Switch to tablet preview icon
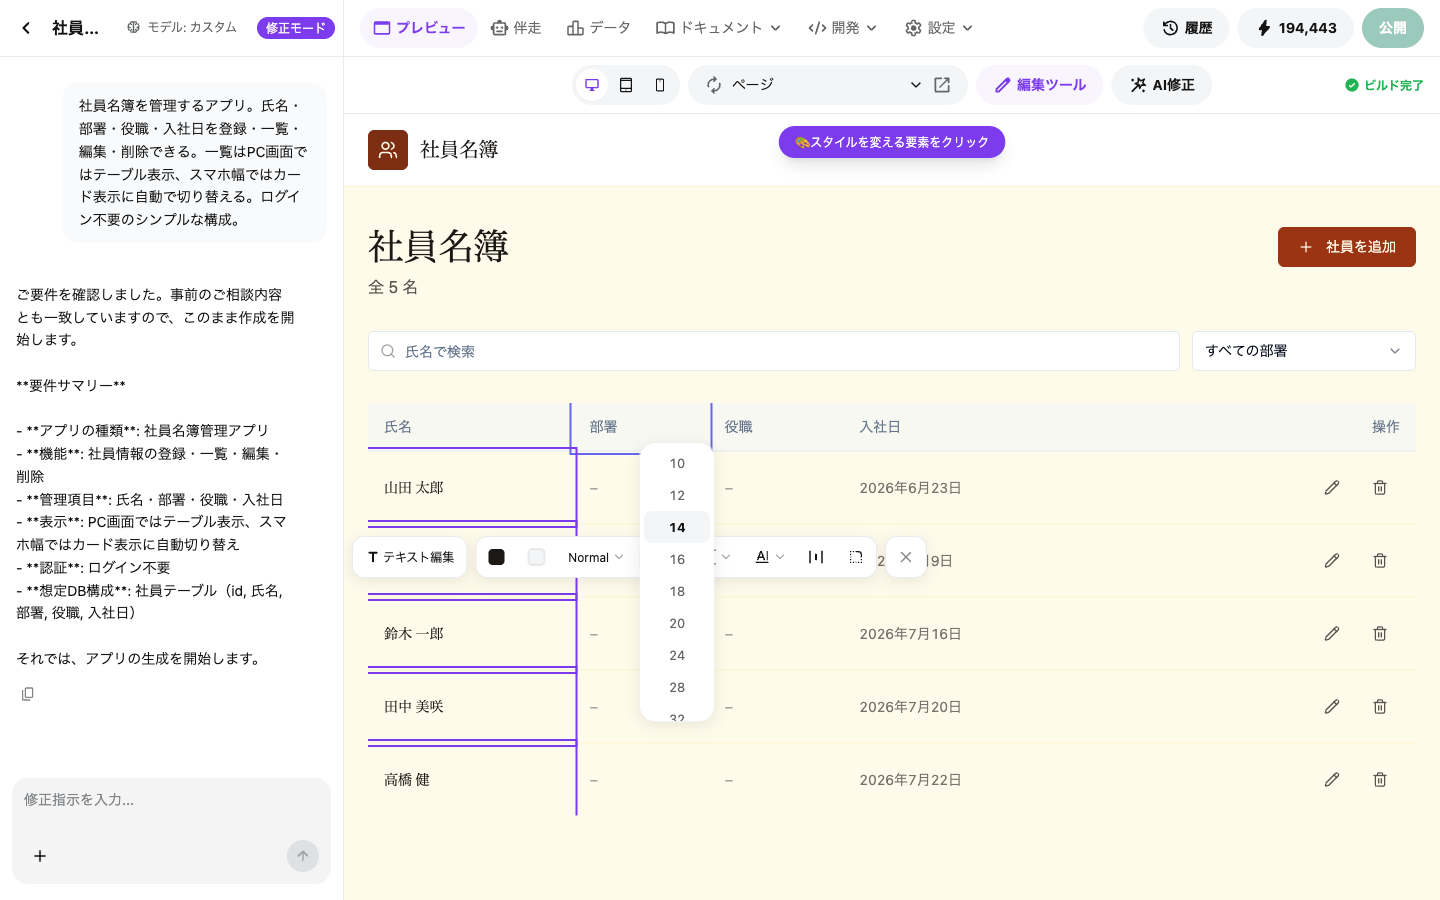The height and width of the screenshot is (900, 1440). click(626, 85)
